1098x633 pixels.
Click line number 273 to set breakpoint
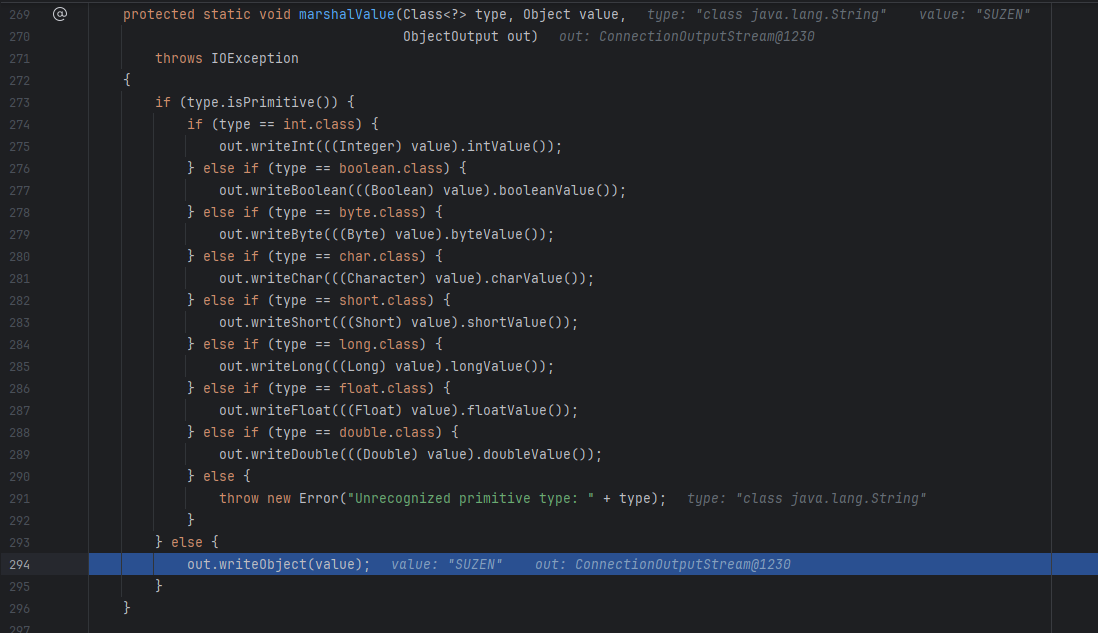coord(20,102)
